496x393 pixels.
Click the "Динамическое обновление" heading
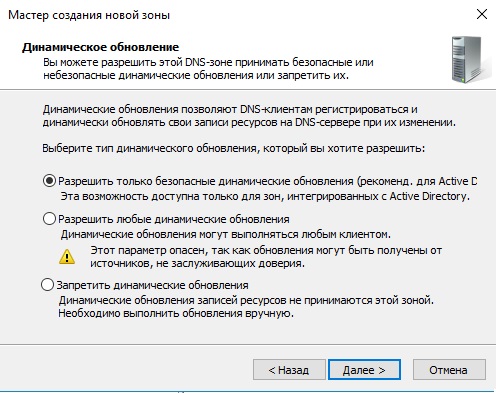(100, 47)
